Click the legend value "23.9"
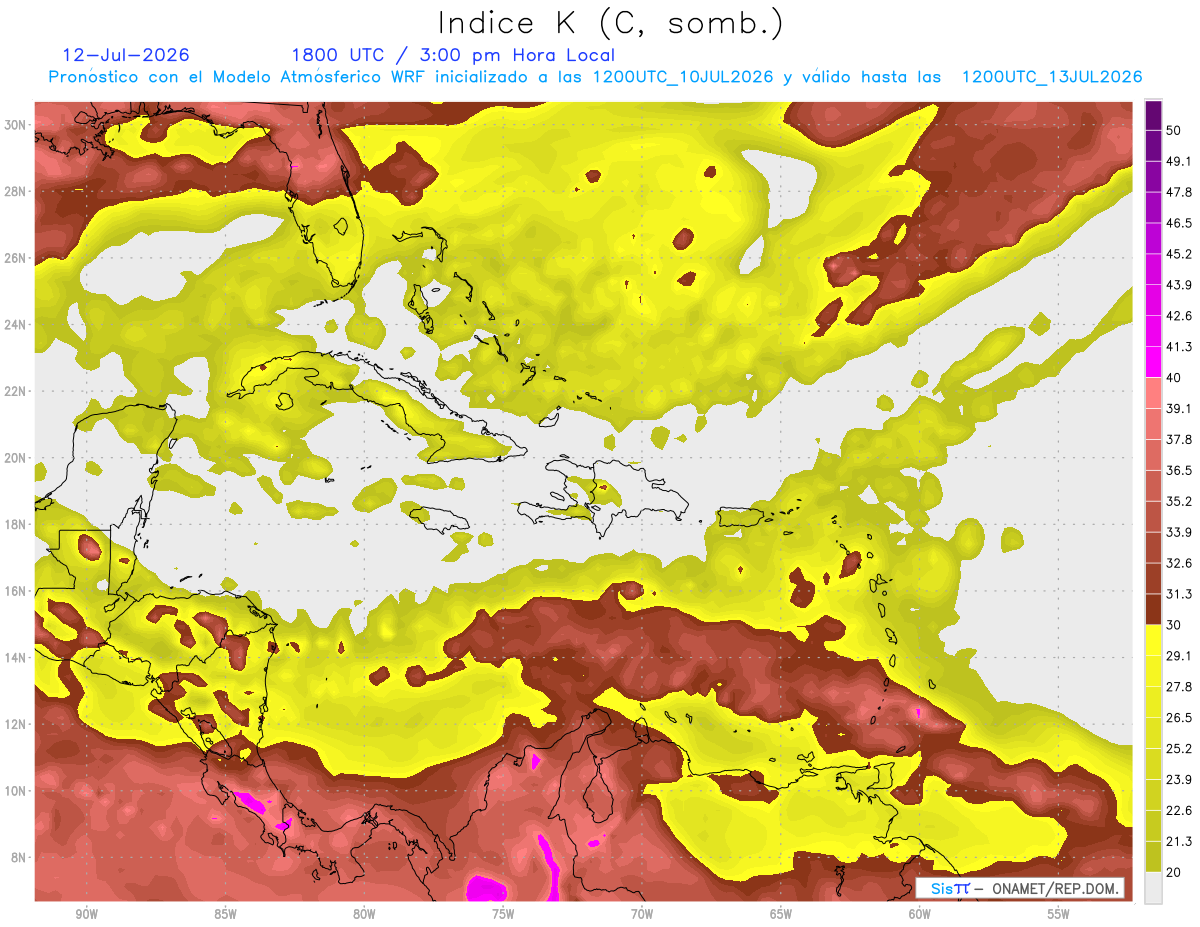 1178,779
